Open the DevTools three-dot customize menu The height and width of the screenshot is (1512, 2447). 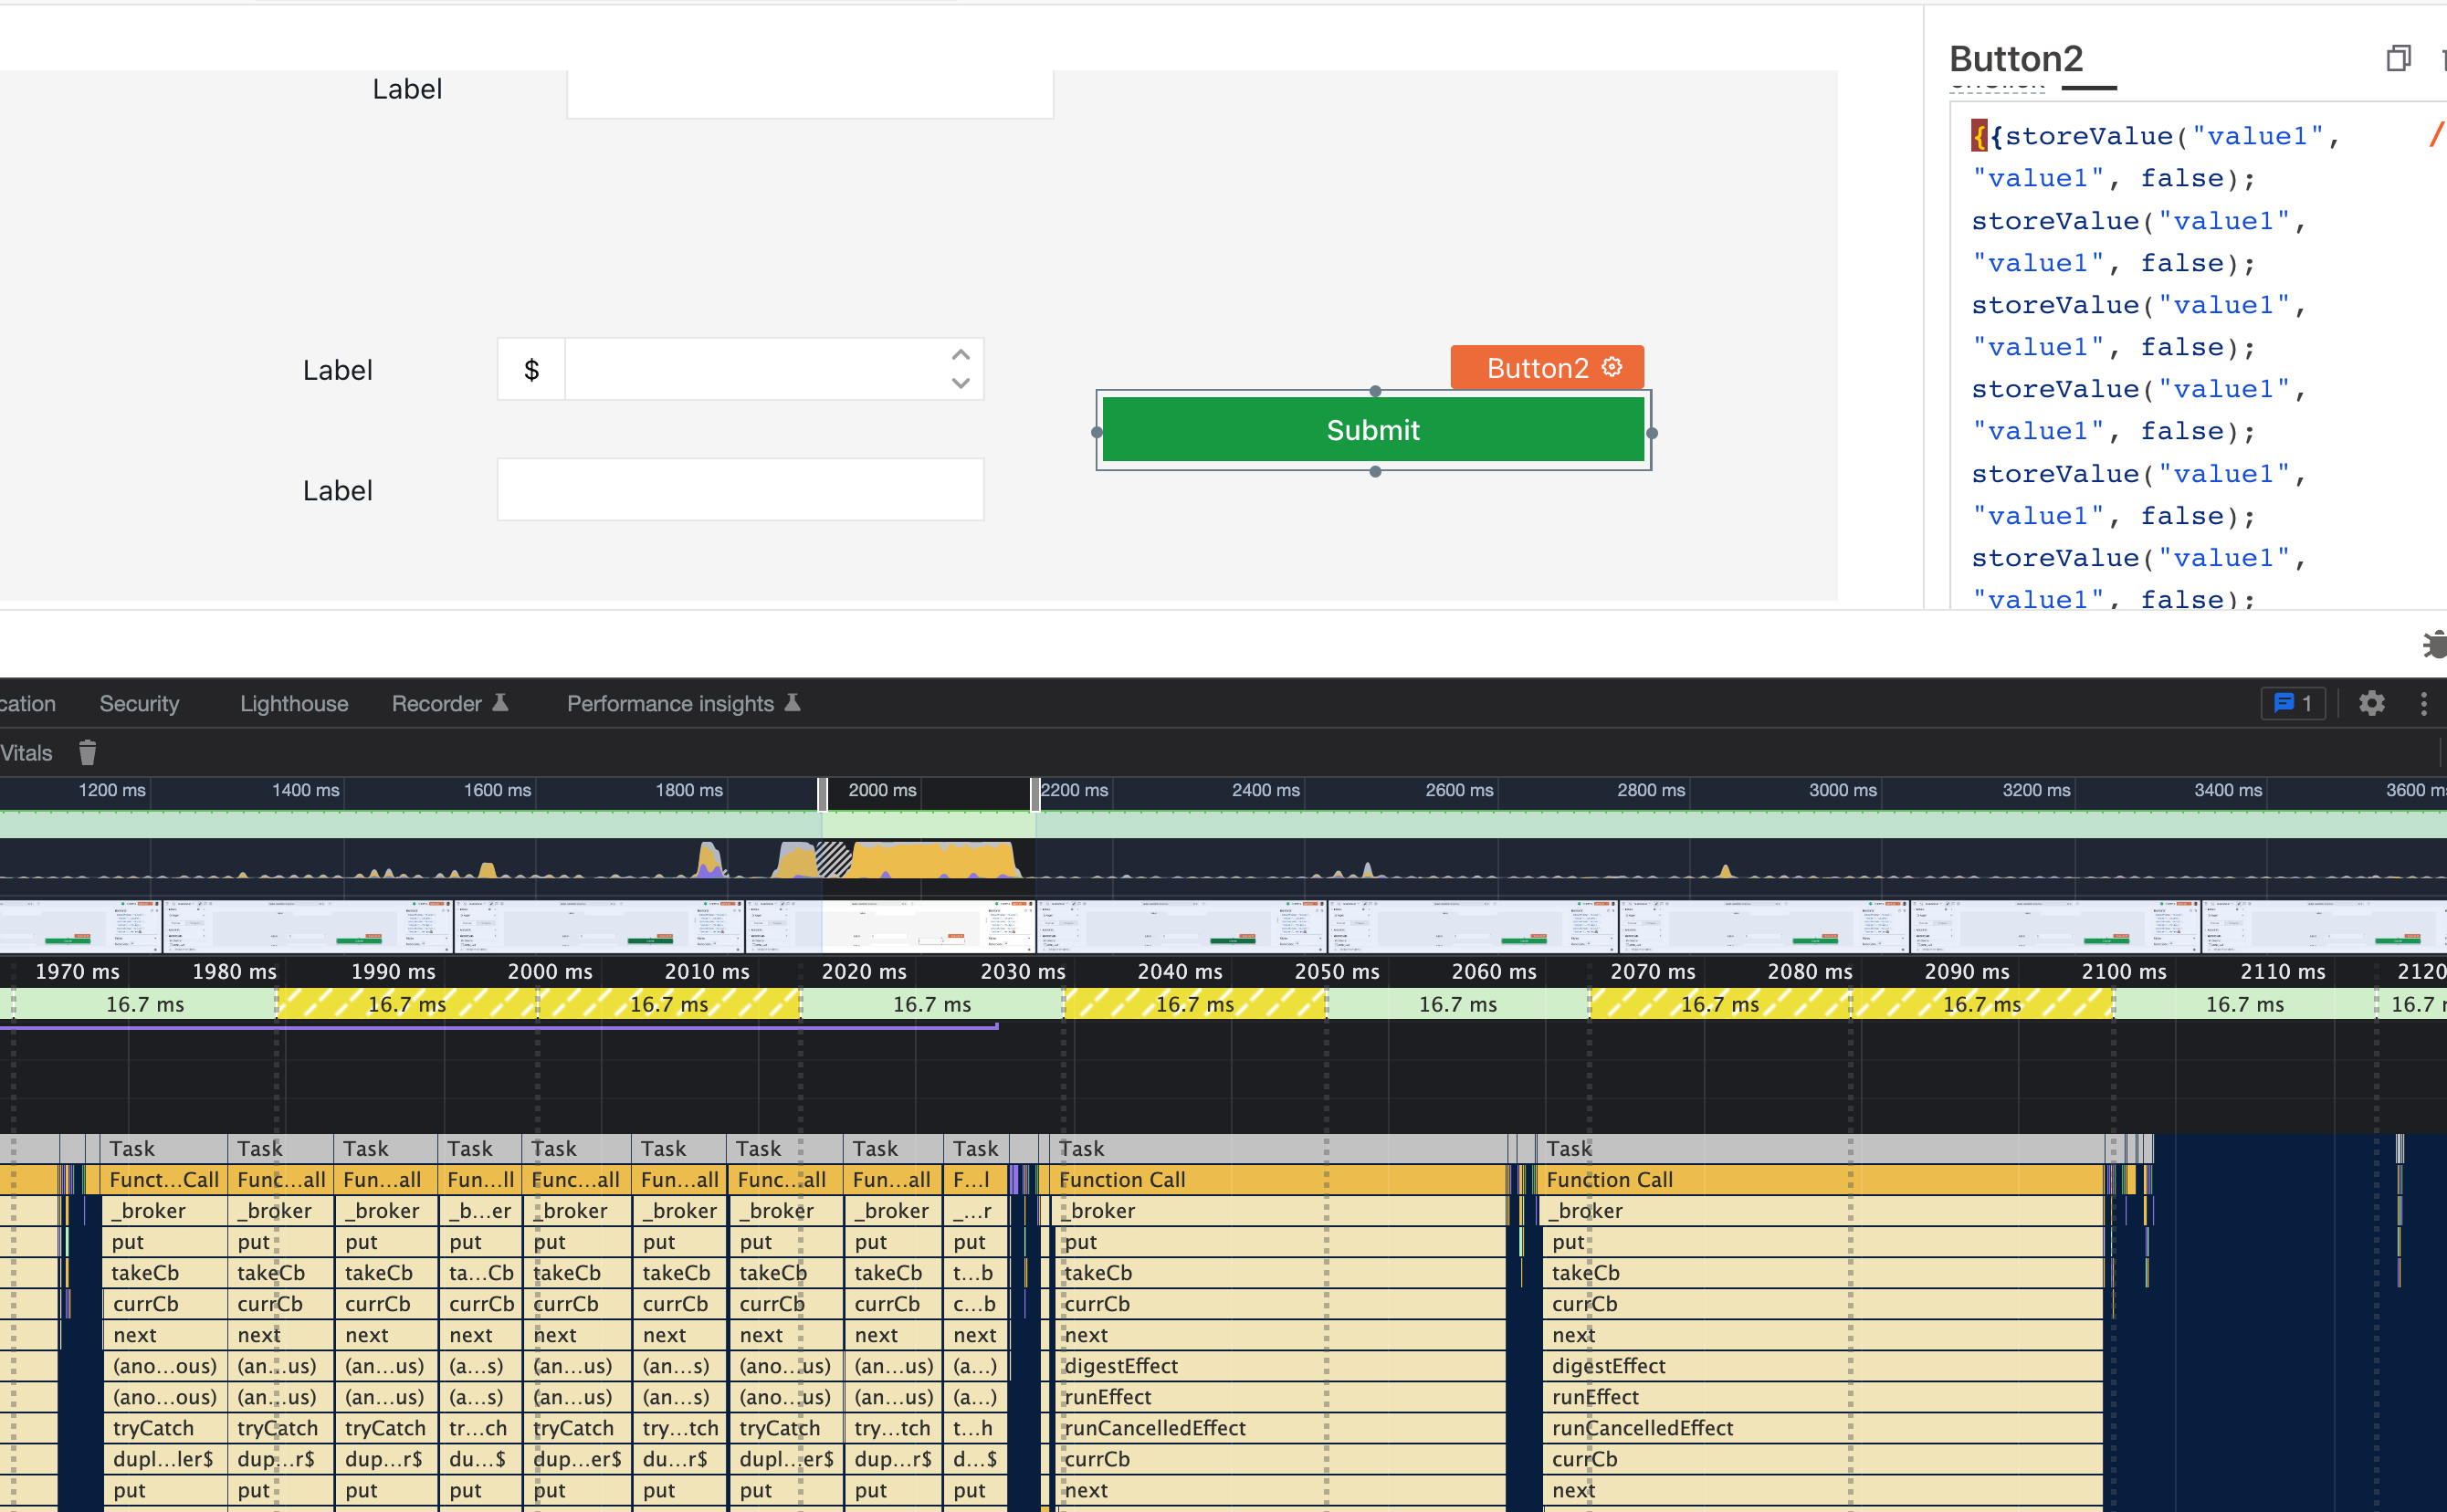coord(2423,703)
